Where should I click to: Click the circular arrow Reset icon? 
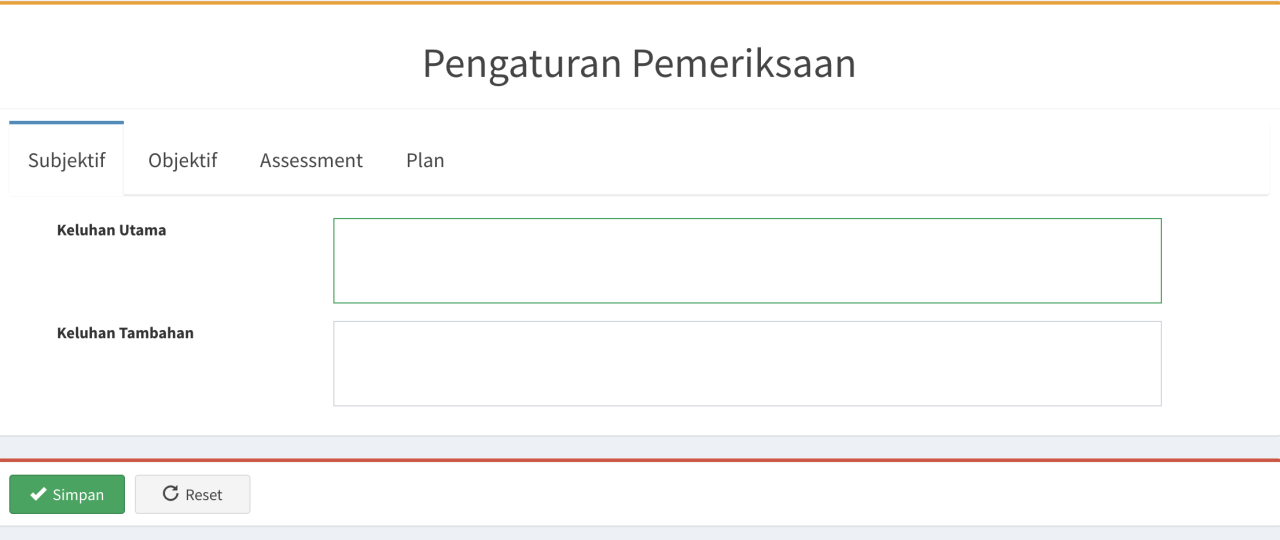point(170,494)
